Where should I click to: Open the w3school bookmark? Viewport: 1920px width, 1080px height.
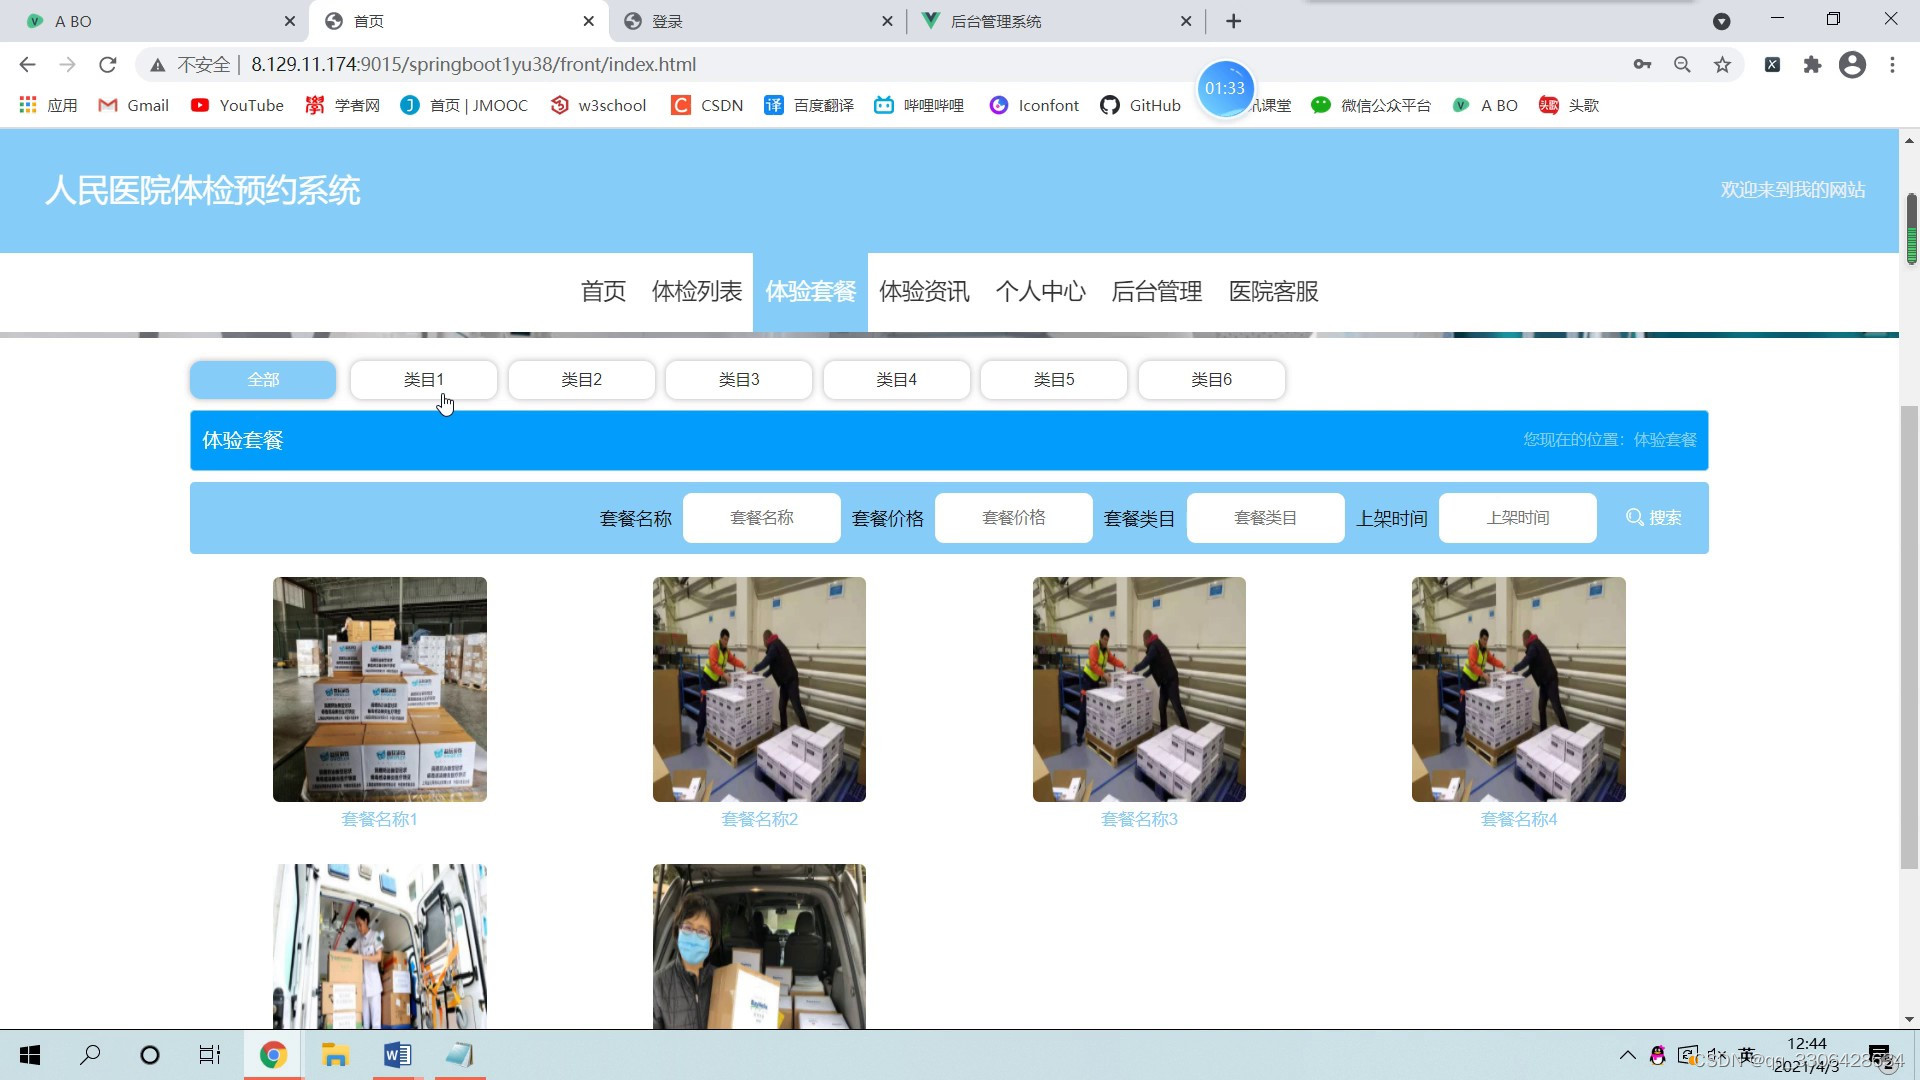(597, 105)
